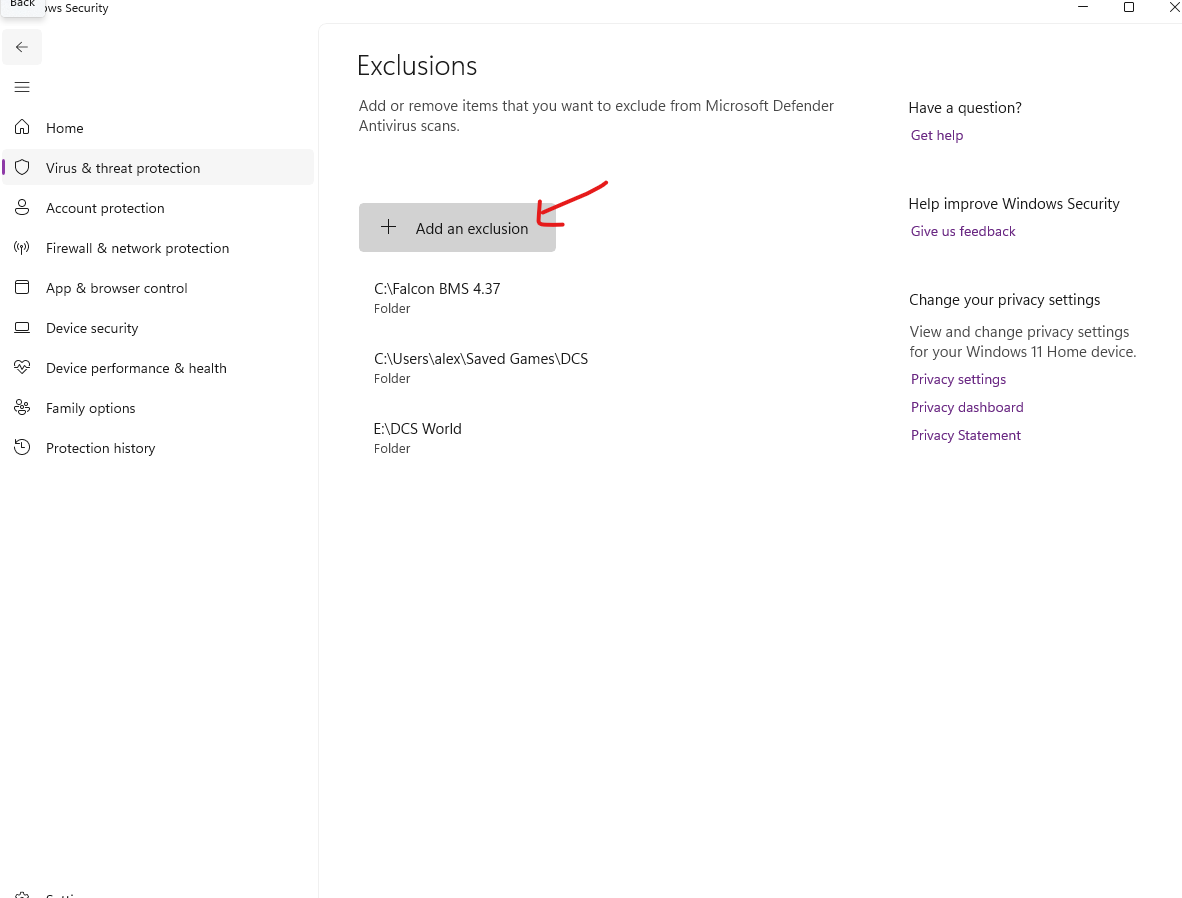Click the back arrow button

(22, 47)
